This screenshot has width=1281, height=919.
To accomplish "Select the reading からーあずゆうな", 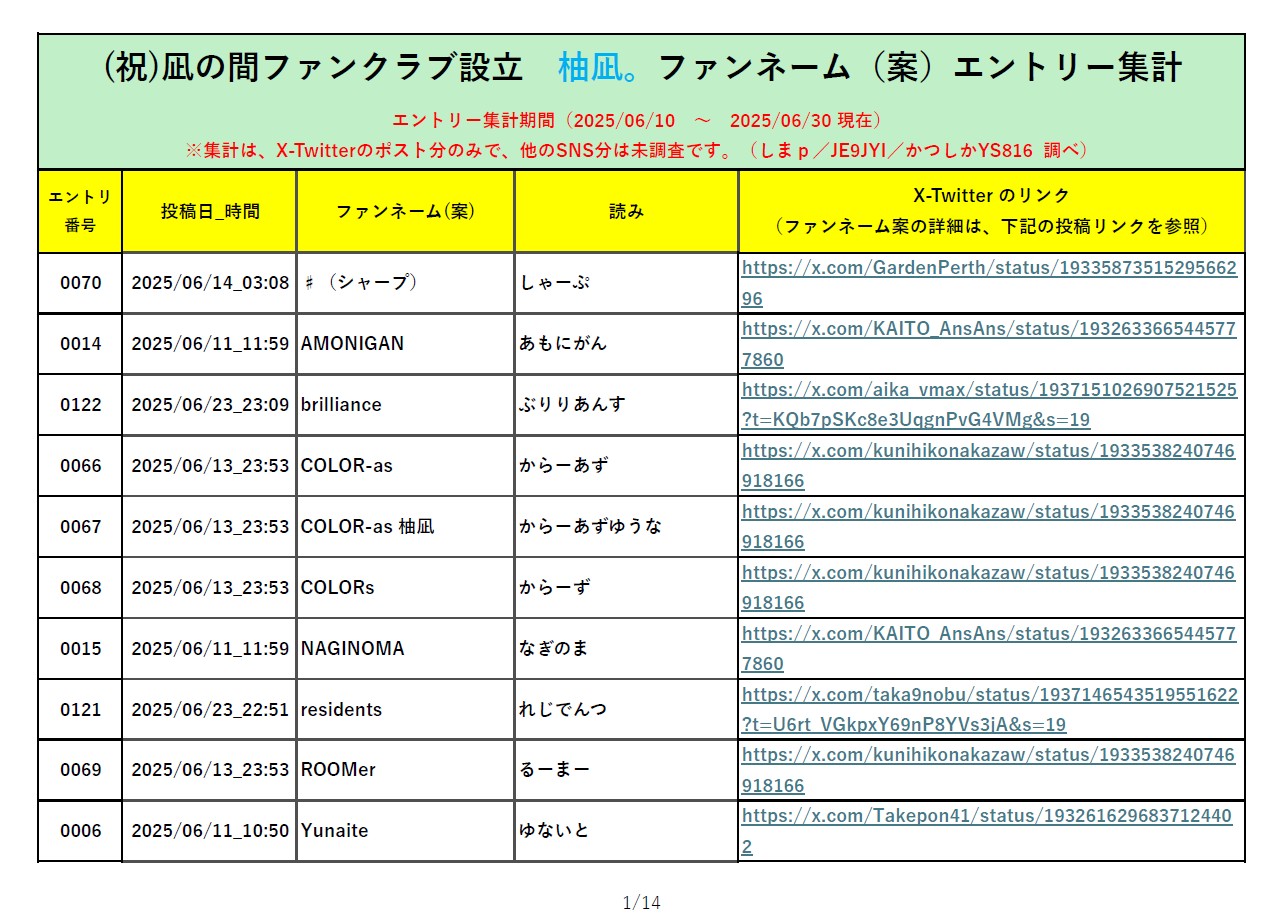I will coord(591,527).
